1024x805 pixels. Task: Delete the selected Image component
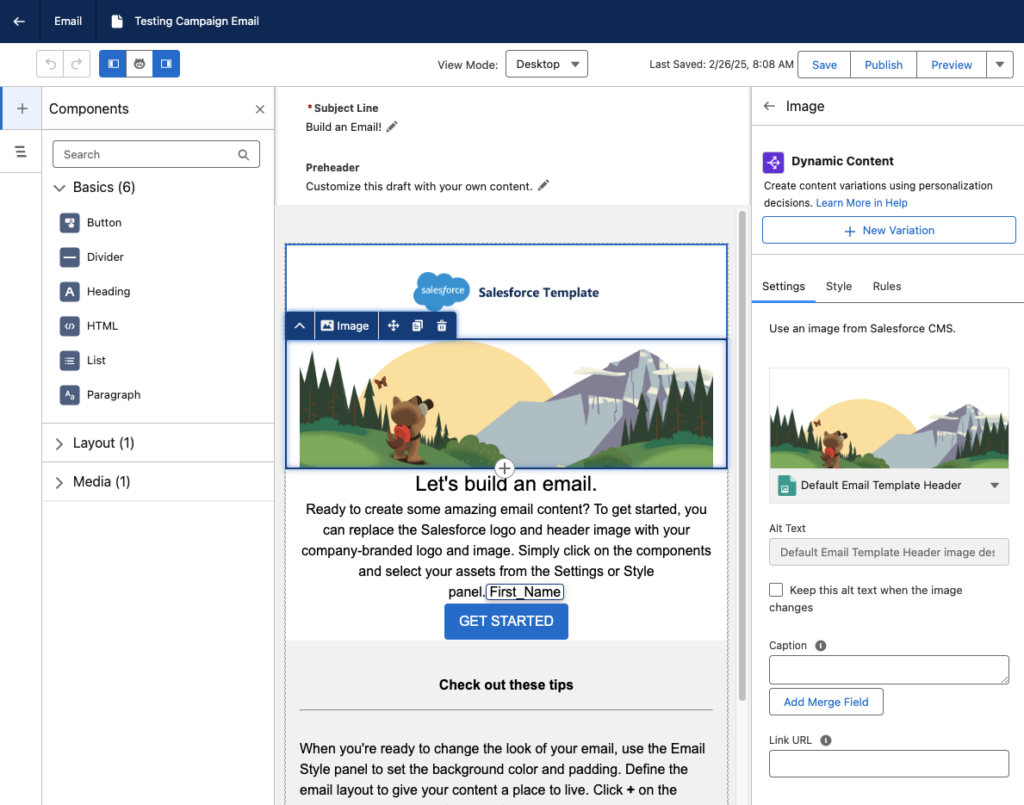coord(442,326)
